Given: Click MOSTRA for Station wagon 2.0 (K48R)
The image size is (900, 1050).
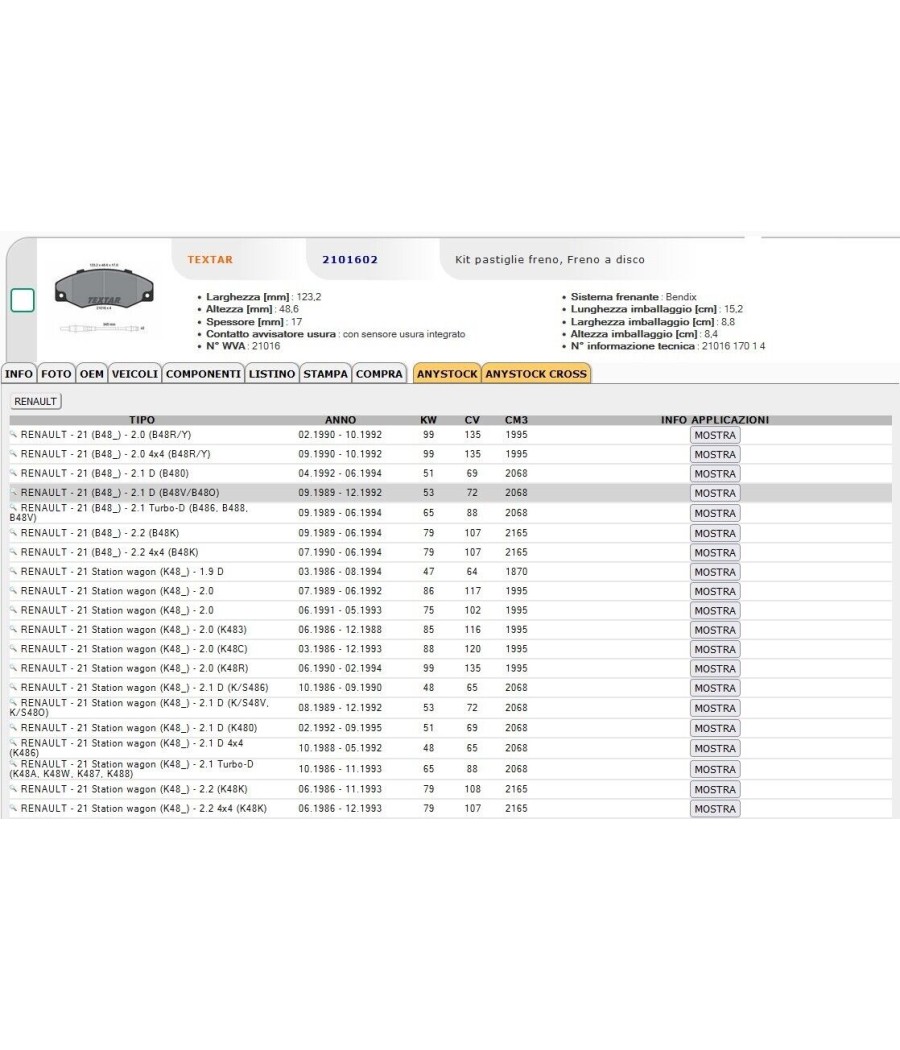Looking at the screenshot, I should tap(715, 670).
